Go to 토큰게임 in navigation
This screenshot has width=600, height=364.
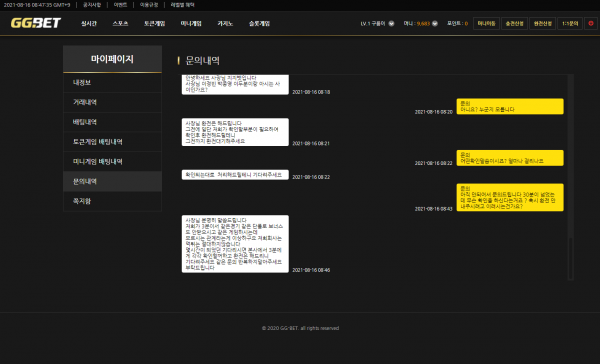click(154, 23)
